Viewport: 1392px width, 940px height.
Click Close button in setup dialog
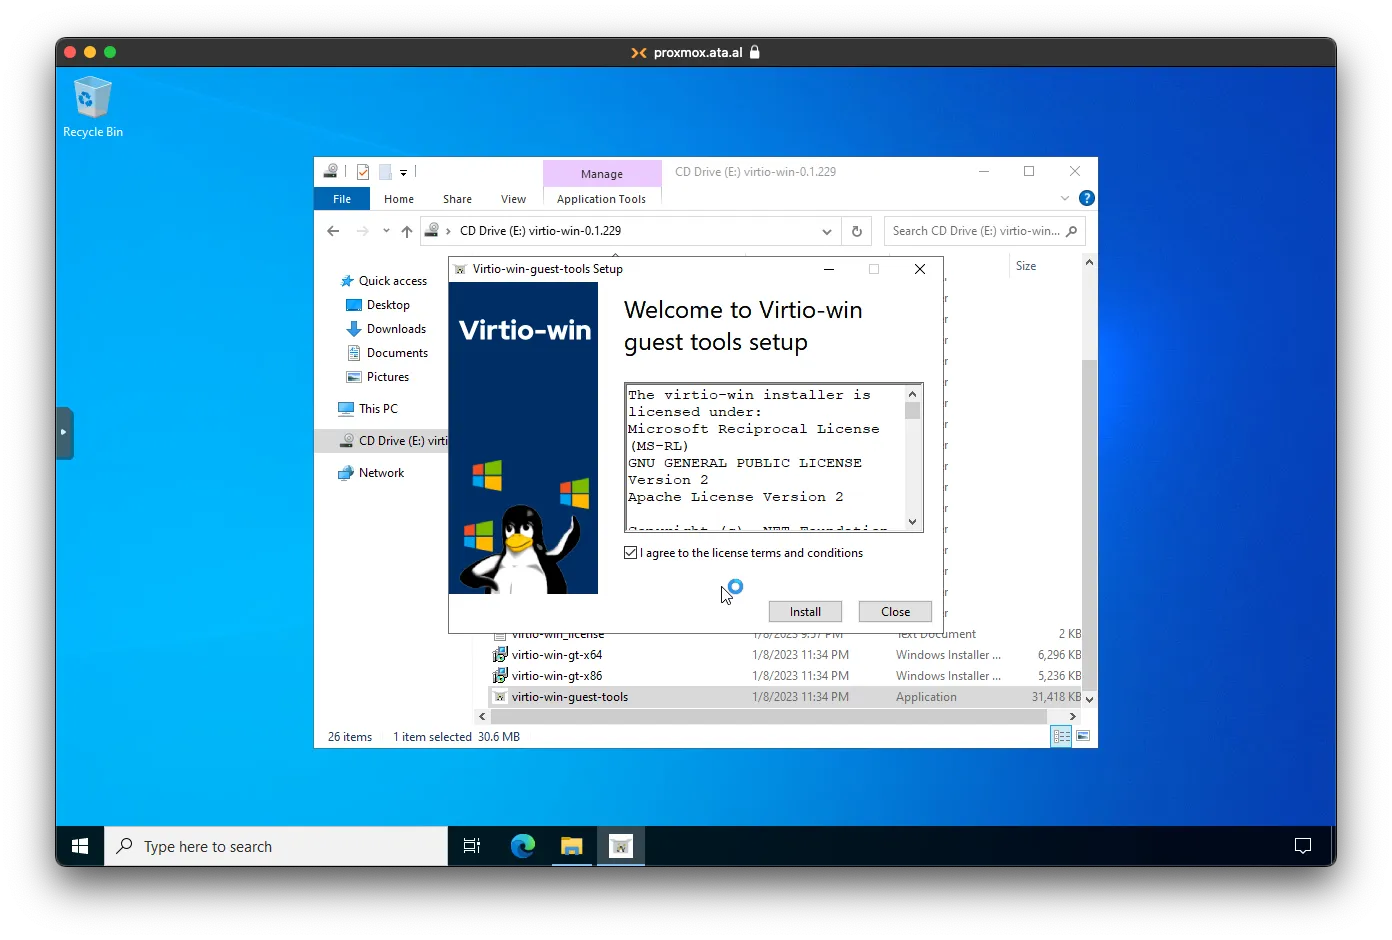(x=895, y=612)
